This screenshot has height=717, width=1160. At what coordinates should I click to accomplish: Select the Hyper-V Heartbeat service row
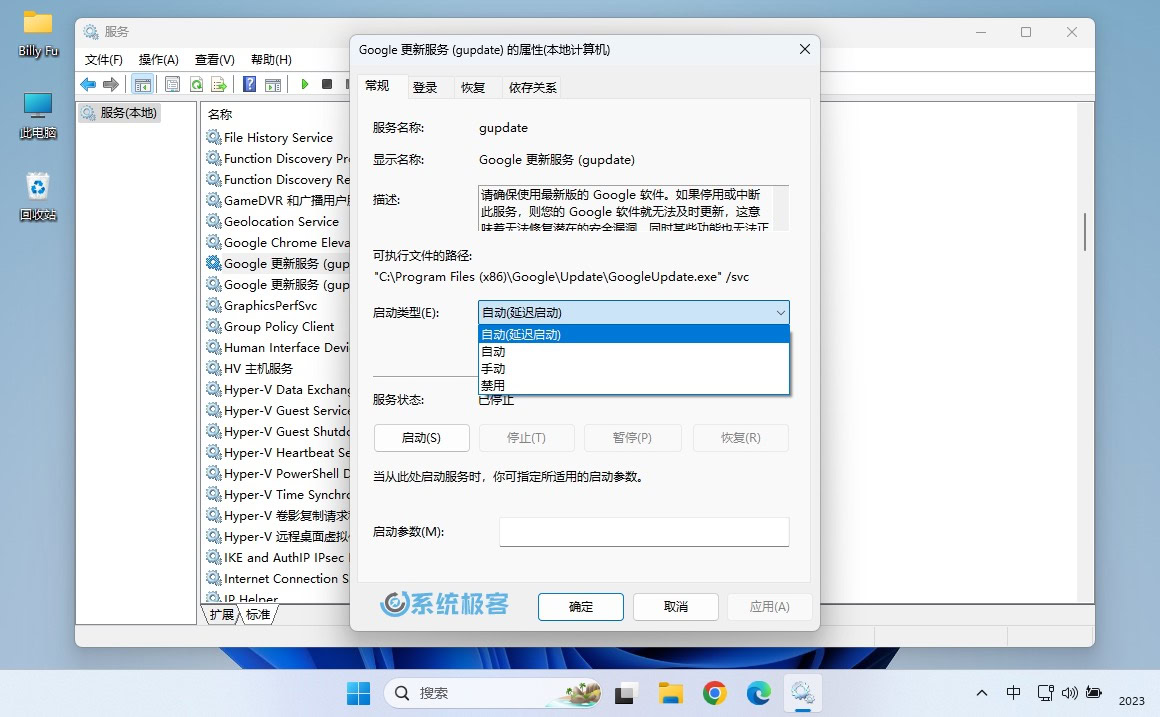click(277, 453)
